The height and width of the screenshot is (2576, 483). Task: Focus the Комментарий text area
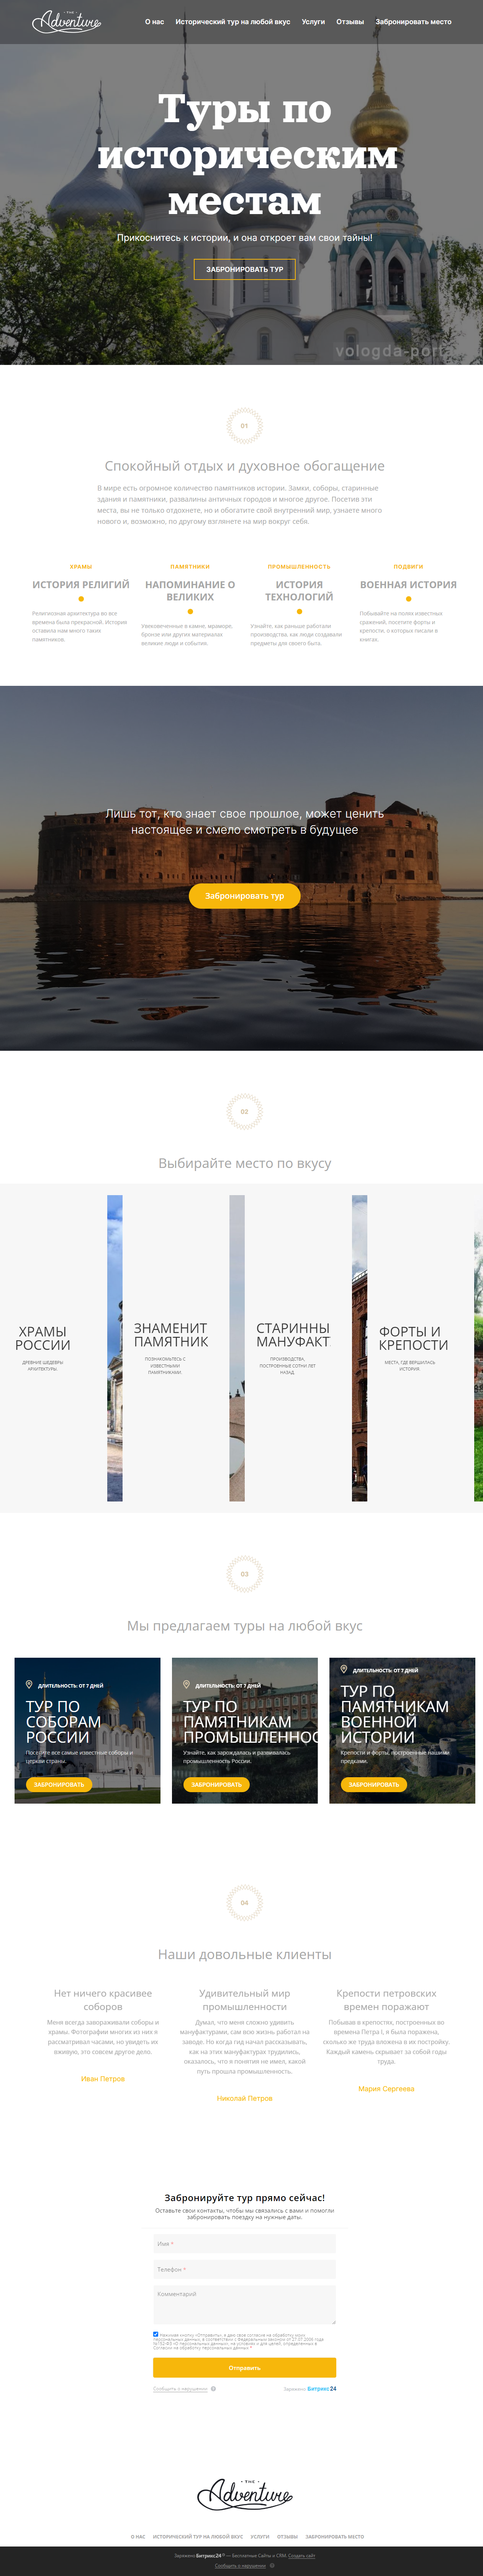(245, 2305)
